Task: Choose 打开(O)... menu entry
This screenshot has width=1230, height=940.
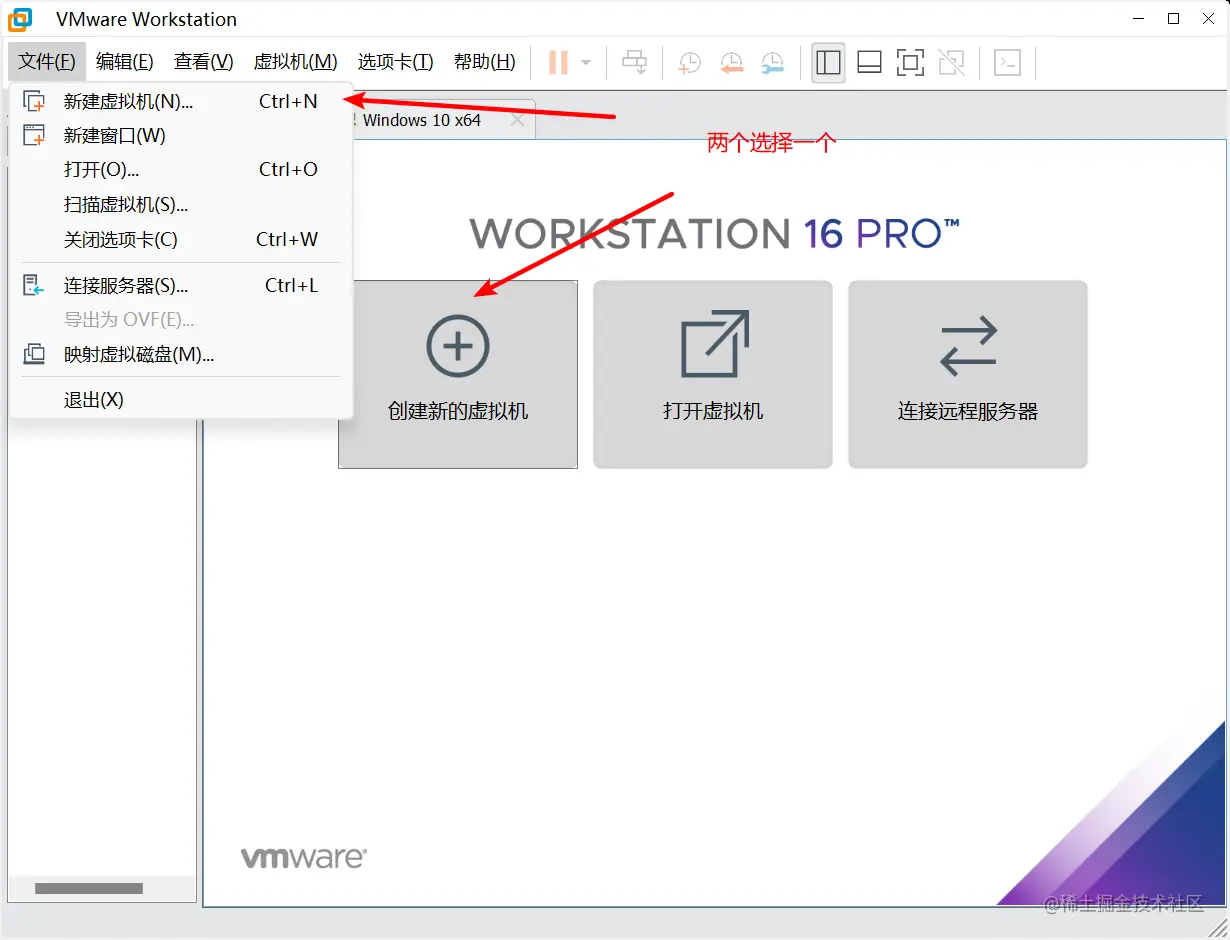Action: point(181,169)
